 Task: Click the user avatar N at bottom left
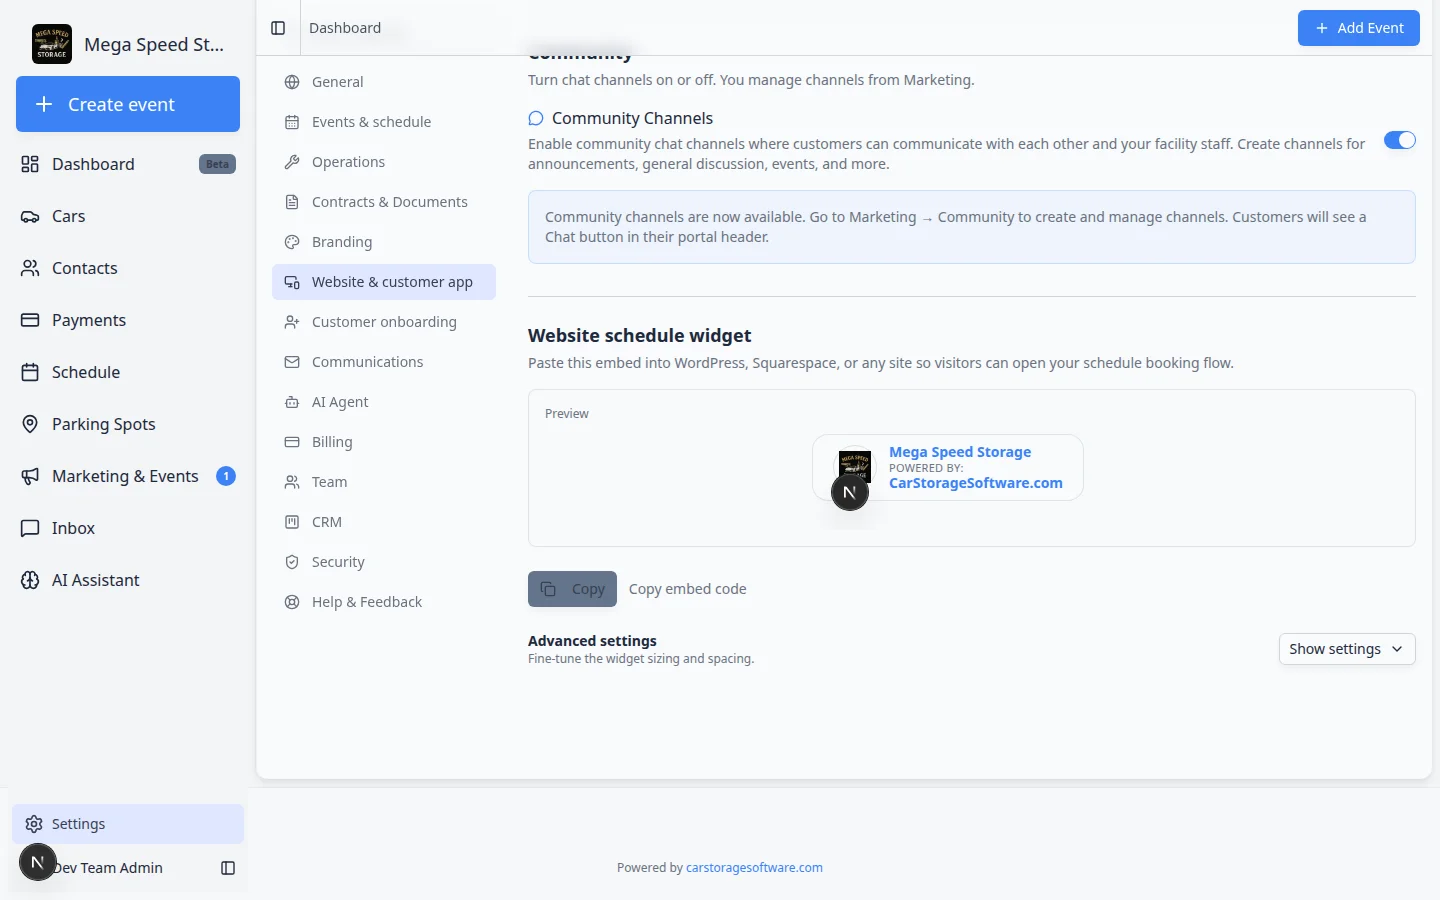38,862
